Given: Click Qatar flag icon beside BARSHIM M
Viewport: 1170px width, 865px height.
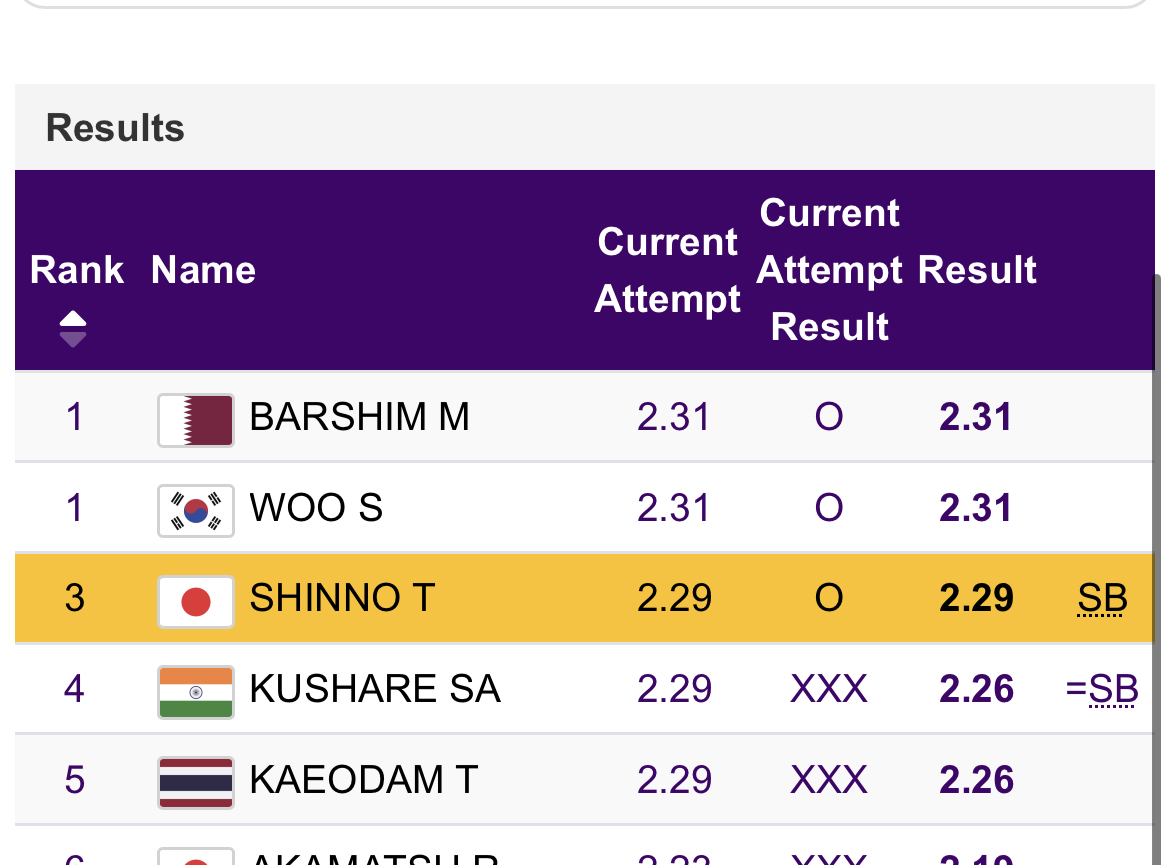Looking at the screenshot, I should tap(196, 419).
